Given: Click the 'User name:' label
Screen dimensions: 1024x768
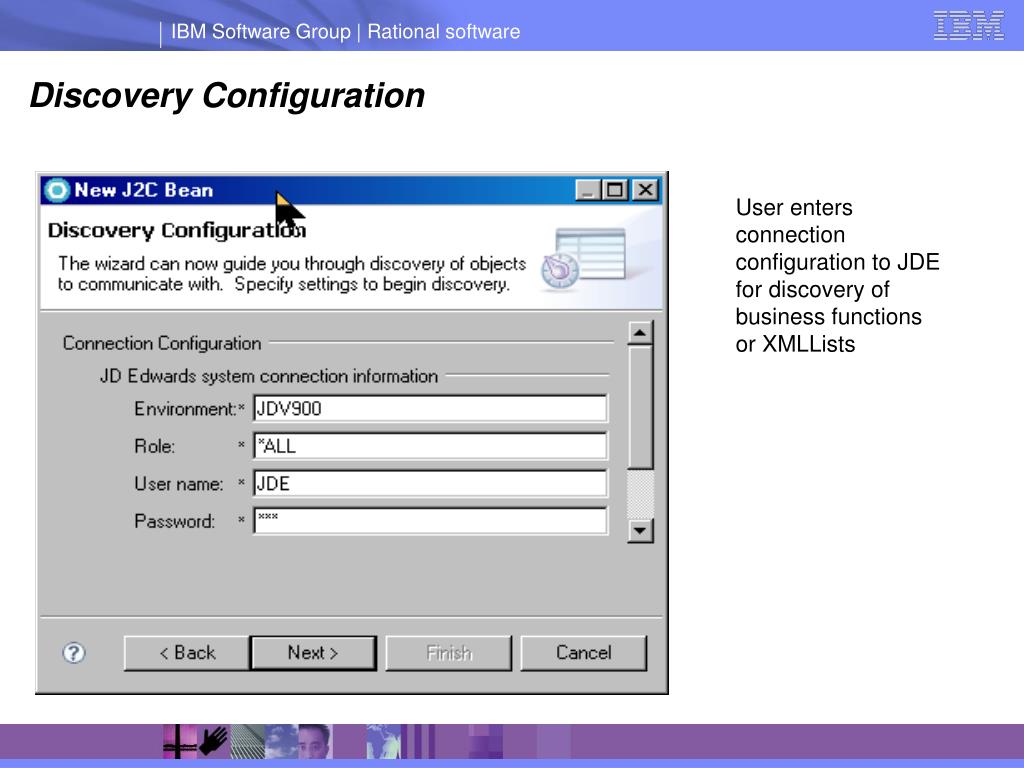Looking at the screenshot, I should 179,484.
